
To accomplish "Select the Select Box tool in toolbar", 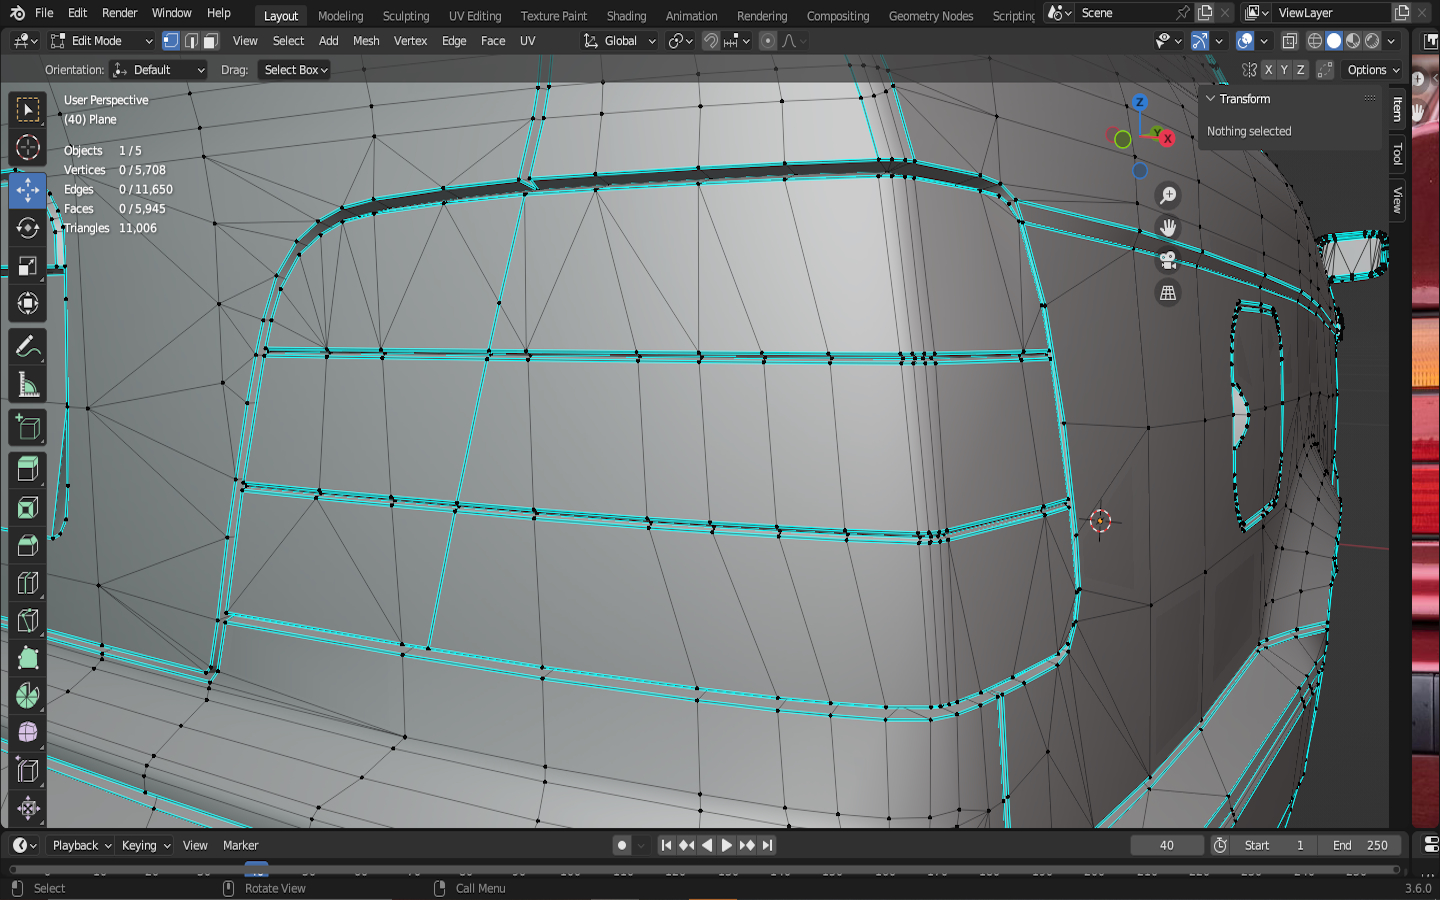I will [28, 109].
